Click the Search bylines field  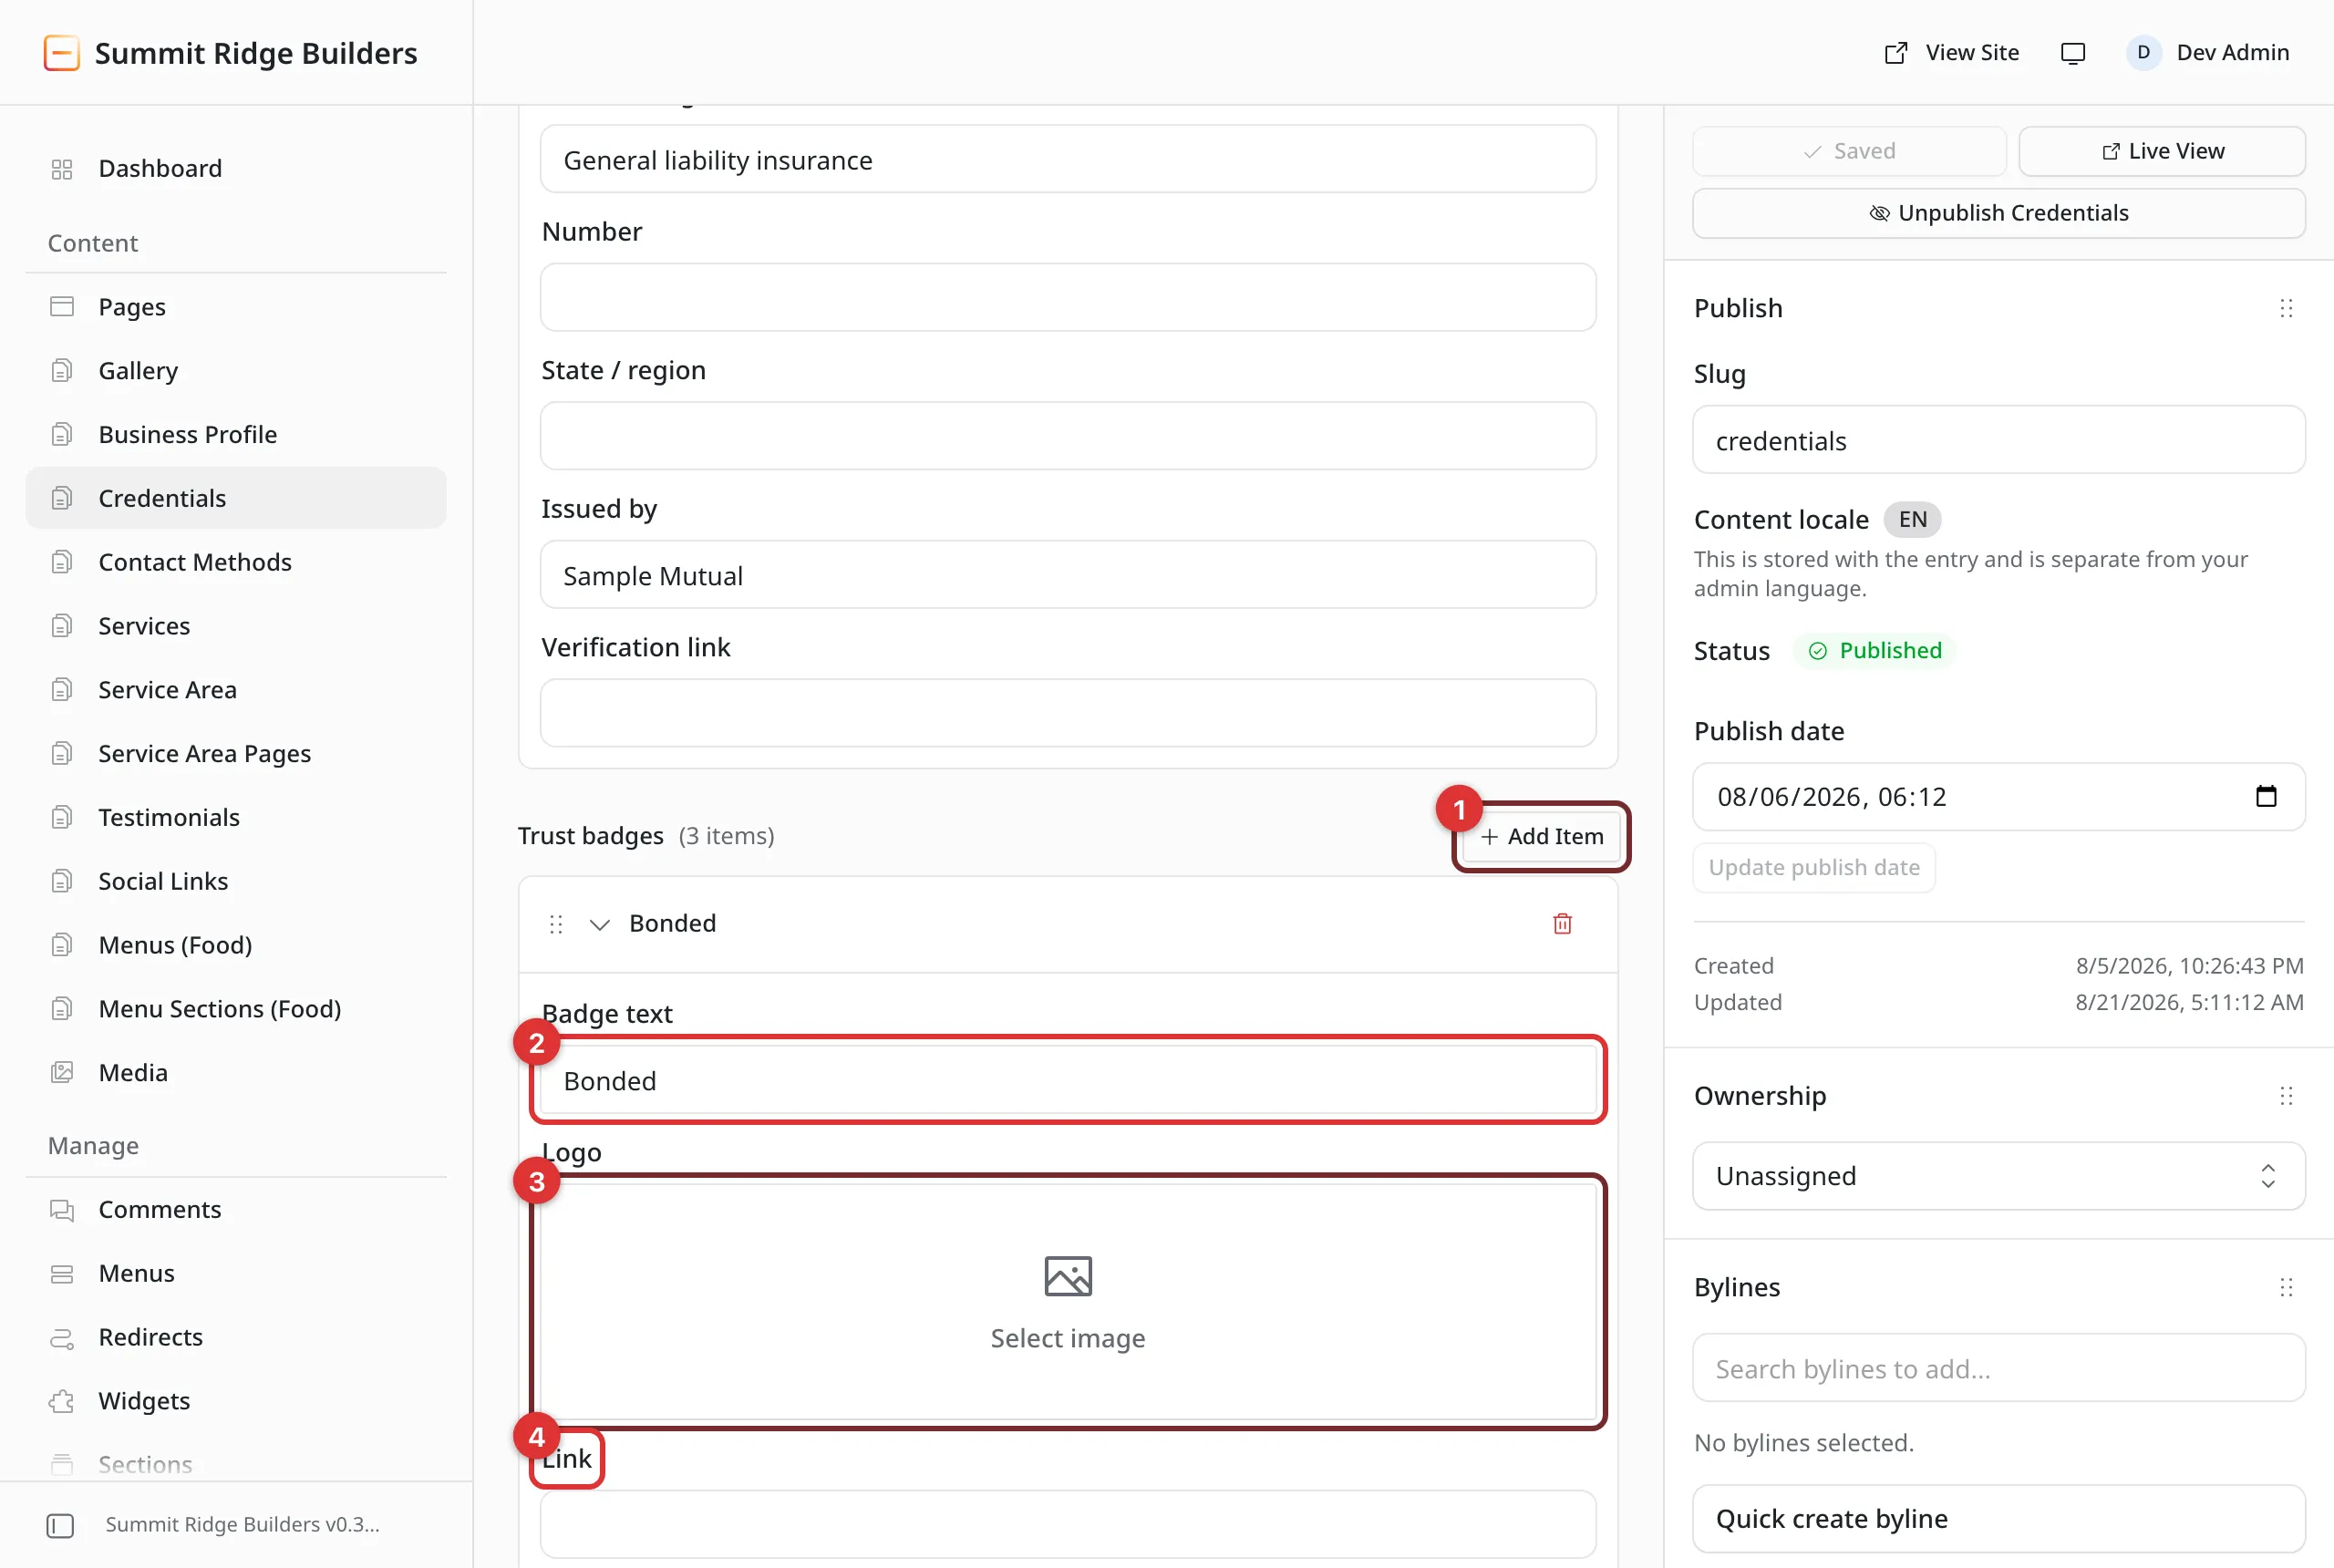[1998, 1368]
